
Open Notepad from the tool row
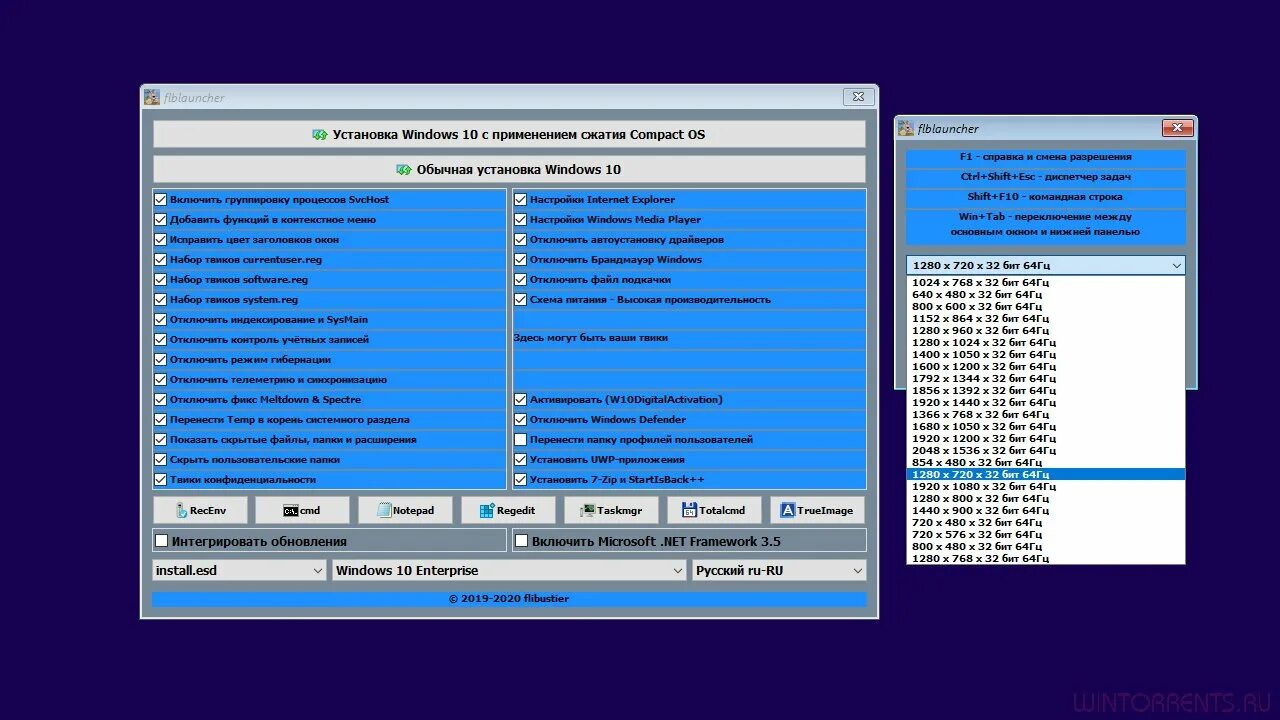405,510
